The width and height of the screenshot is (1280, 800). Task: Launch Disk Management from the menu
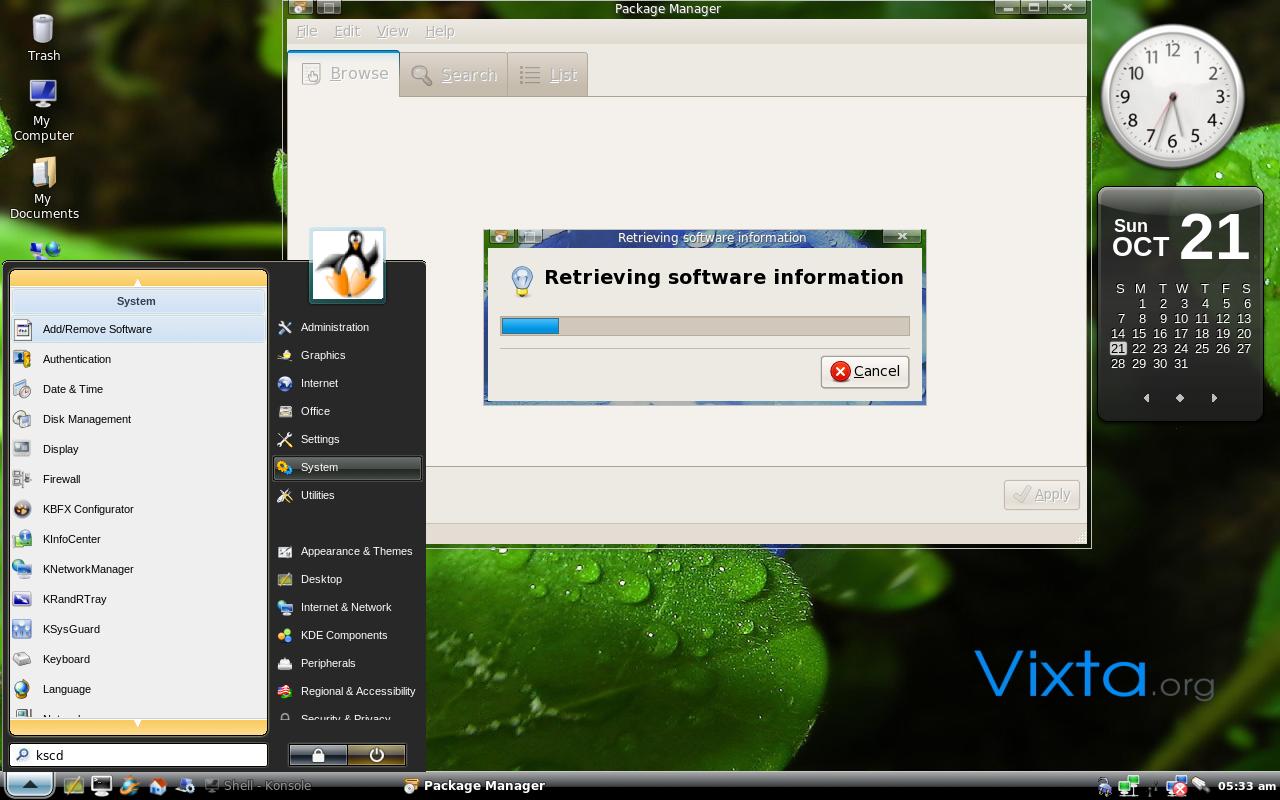click(138, 419)
